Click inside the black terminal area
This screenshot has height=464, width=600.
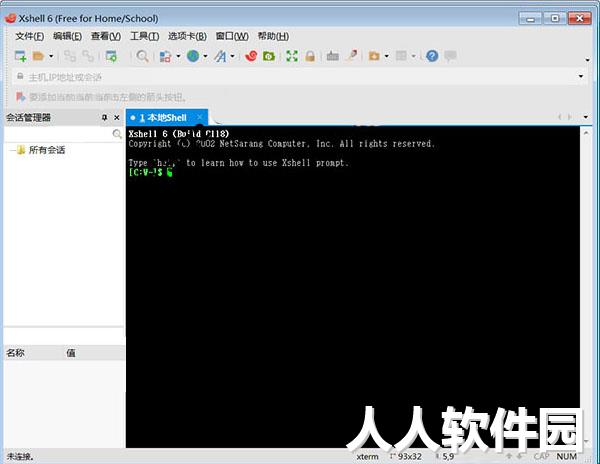tap(352, 287)
